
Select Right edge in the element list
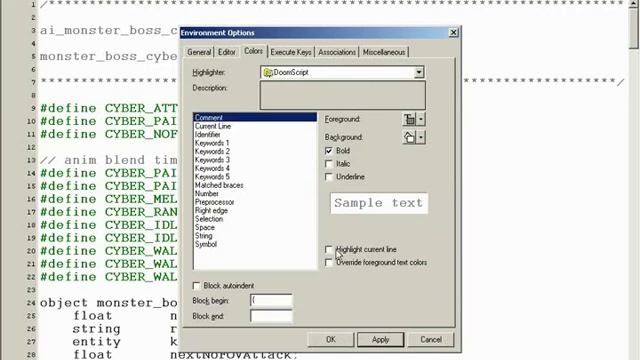[255, 211]
